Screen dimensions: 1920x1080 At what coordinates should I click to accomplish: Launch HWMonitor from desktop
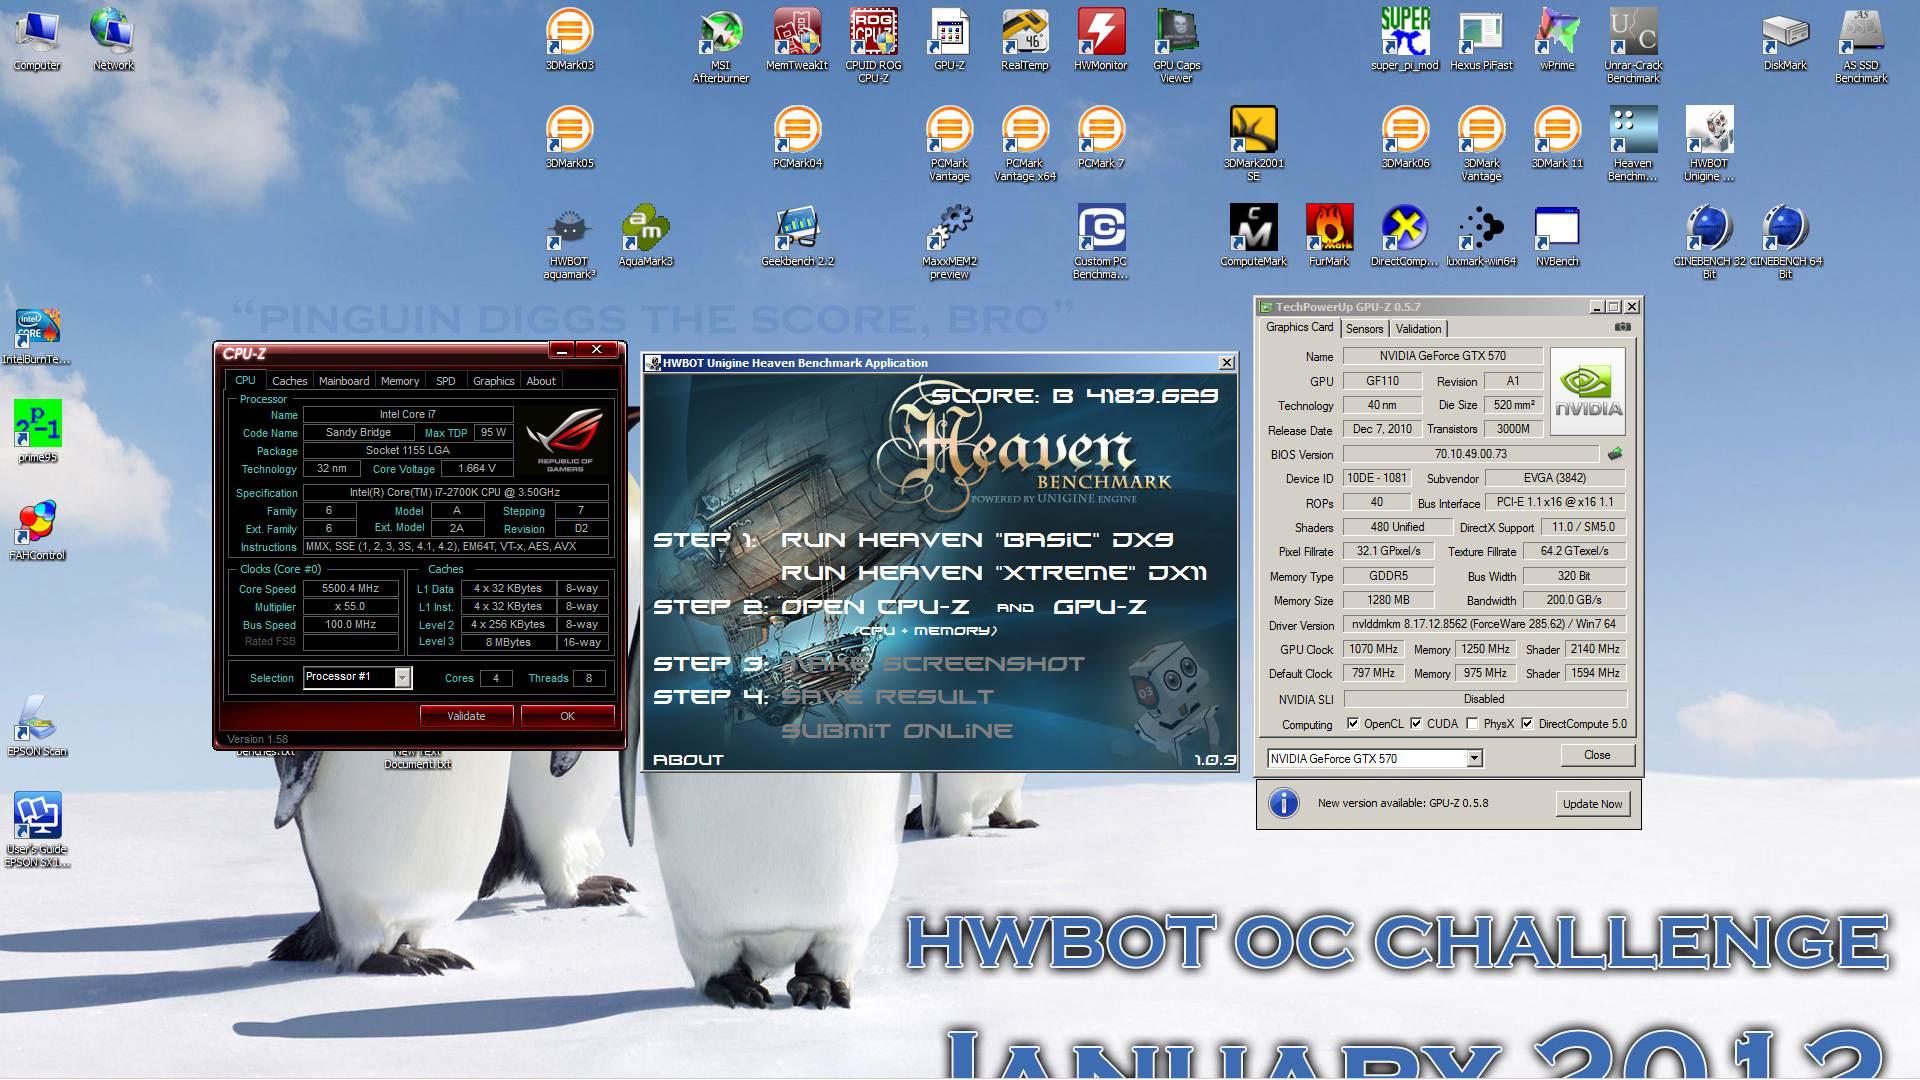pos(1101,38)
